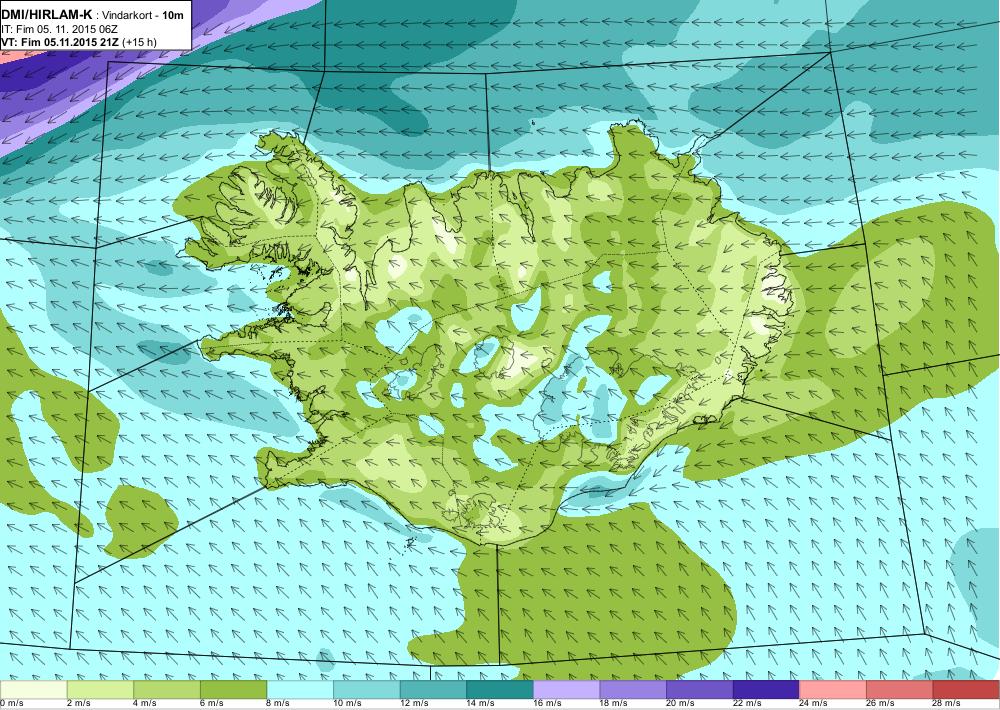The width and height of the screenshot is (1000, 710).
Task: Click the "26 m/s" legend label
Action: click(x=880, y=703)
